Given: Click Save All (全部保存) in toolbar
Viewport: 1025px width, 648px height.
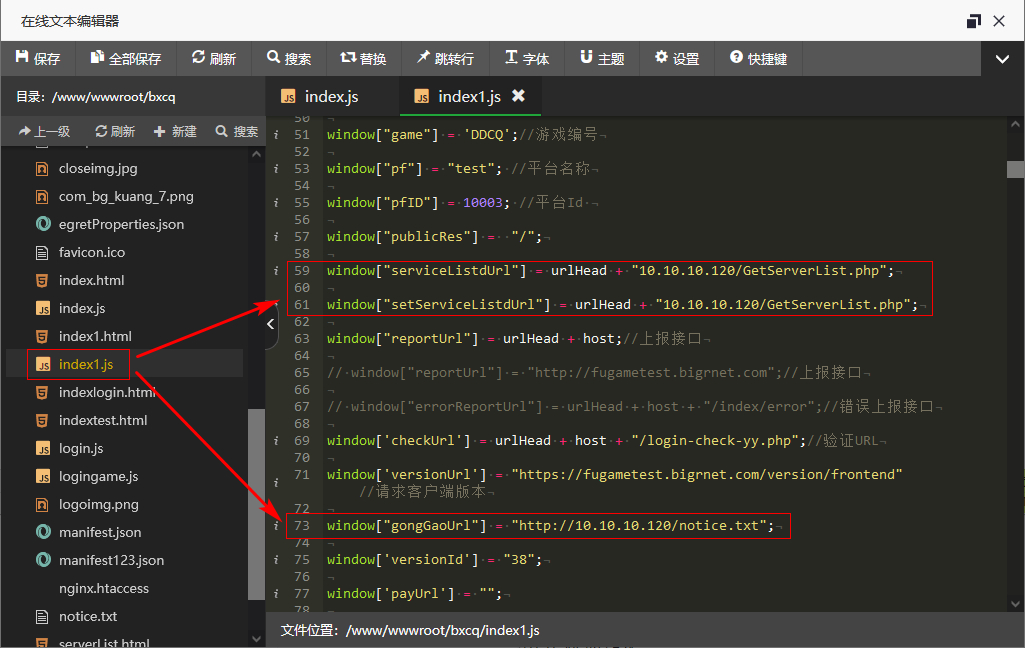Looking at the screenshot, I should click(126, 59).
